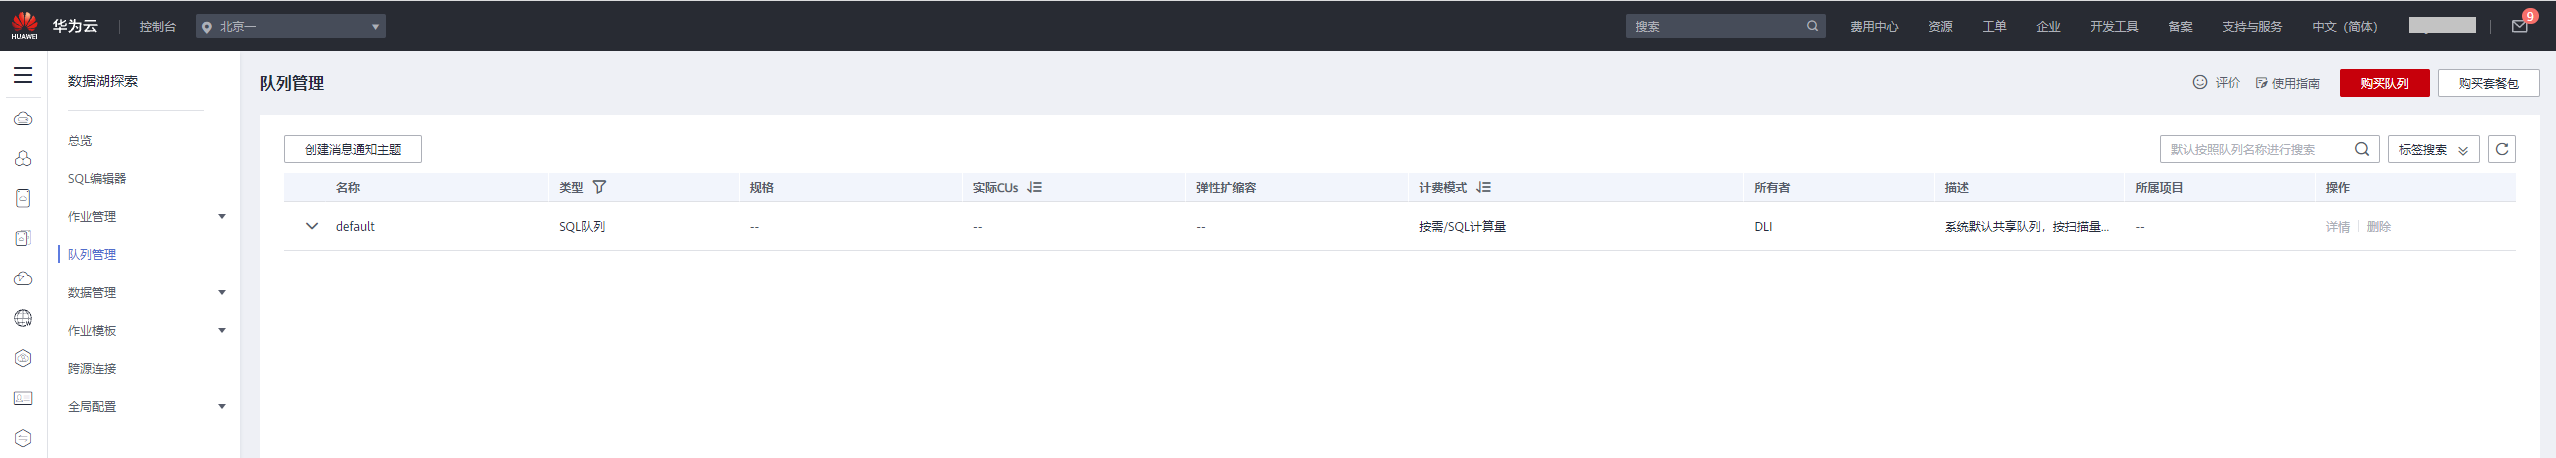Screen dimensions: 2556x458
Task: Click the 评价 smiley icon
Action: 2199,82
